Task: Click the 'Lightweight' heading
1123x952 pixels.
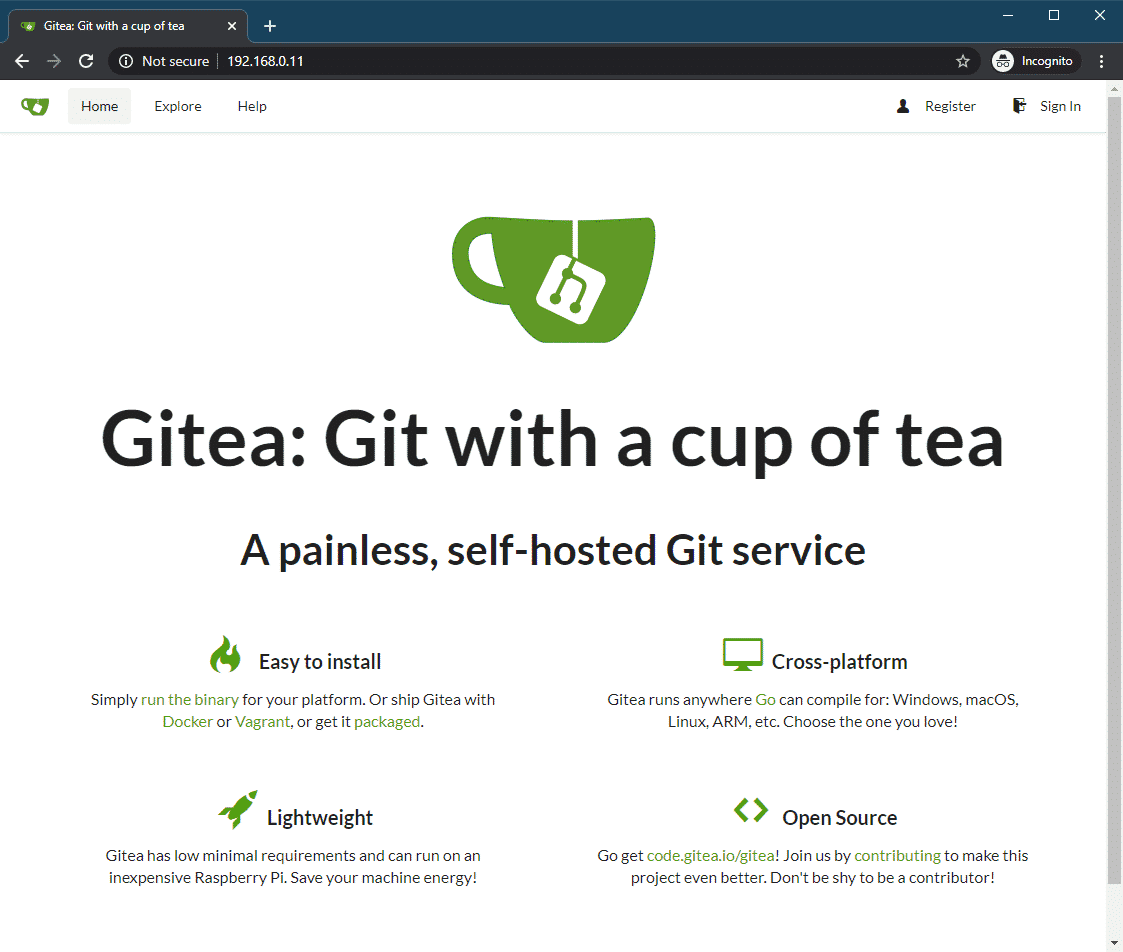Action: (320, 818)
